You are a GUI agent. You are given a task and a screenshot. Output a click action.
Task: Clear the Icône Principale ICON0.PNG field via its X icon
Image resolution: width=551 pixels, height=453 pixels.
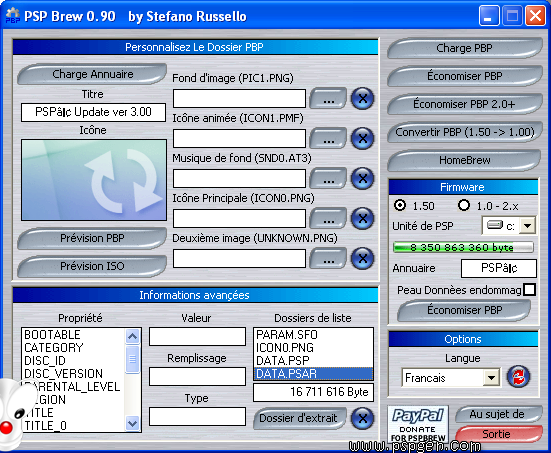pyautogui.click(x=362, y=219)
